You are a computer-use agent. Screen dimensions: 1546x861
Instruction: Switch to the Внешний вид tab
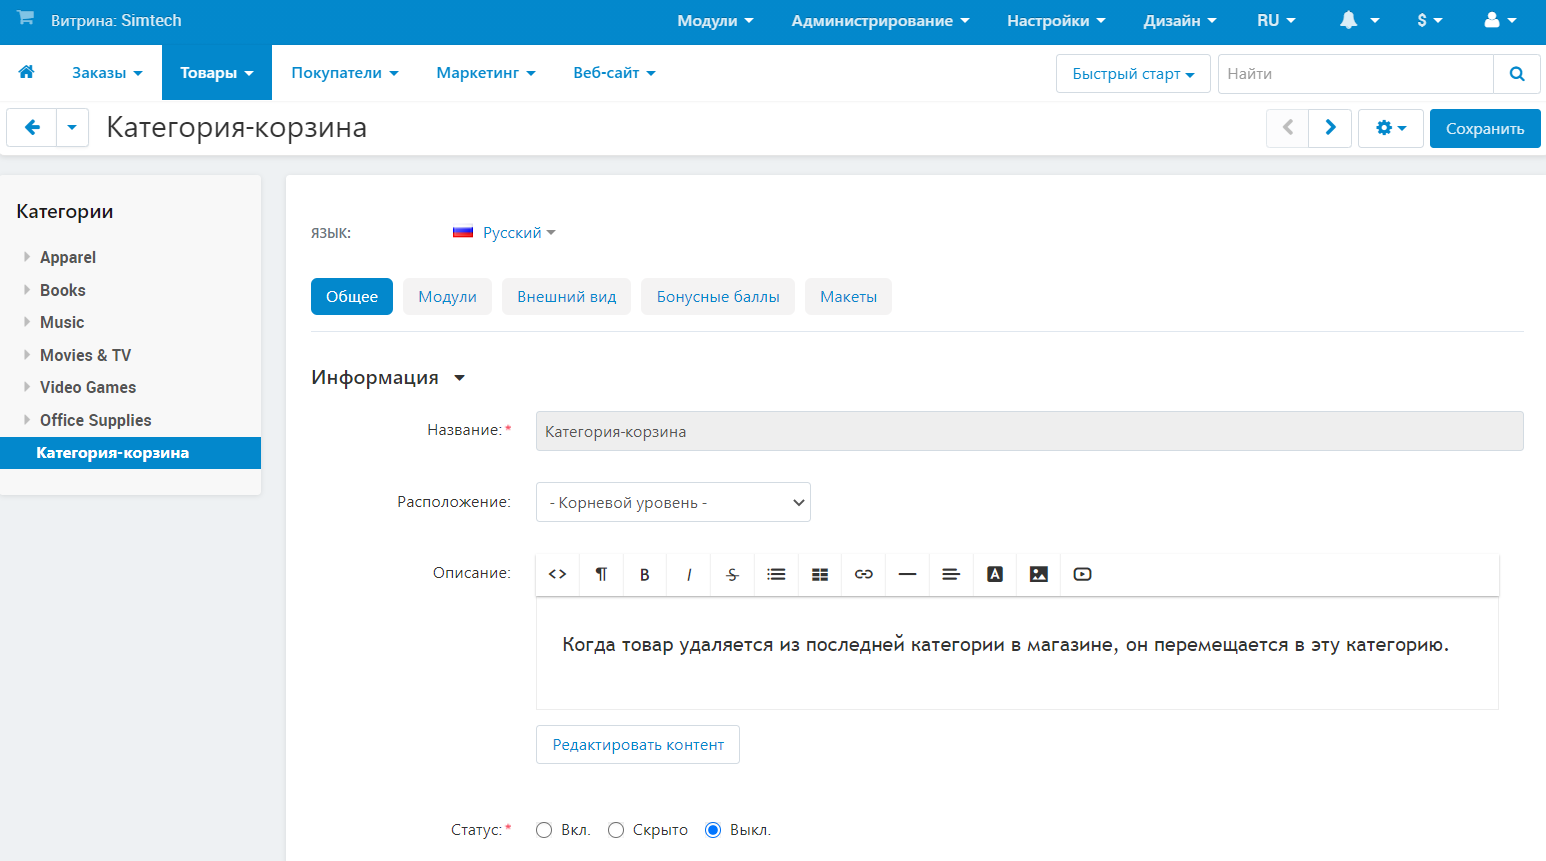coord(566,297)
